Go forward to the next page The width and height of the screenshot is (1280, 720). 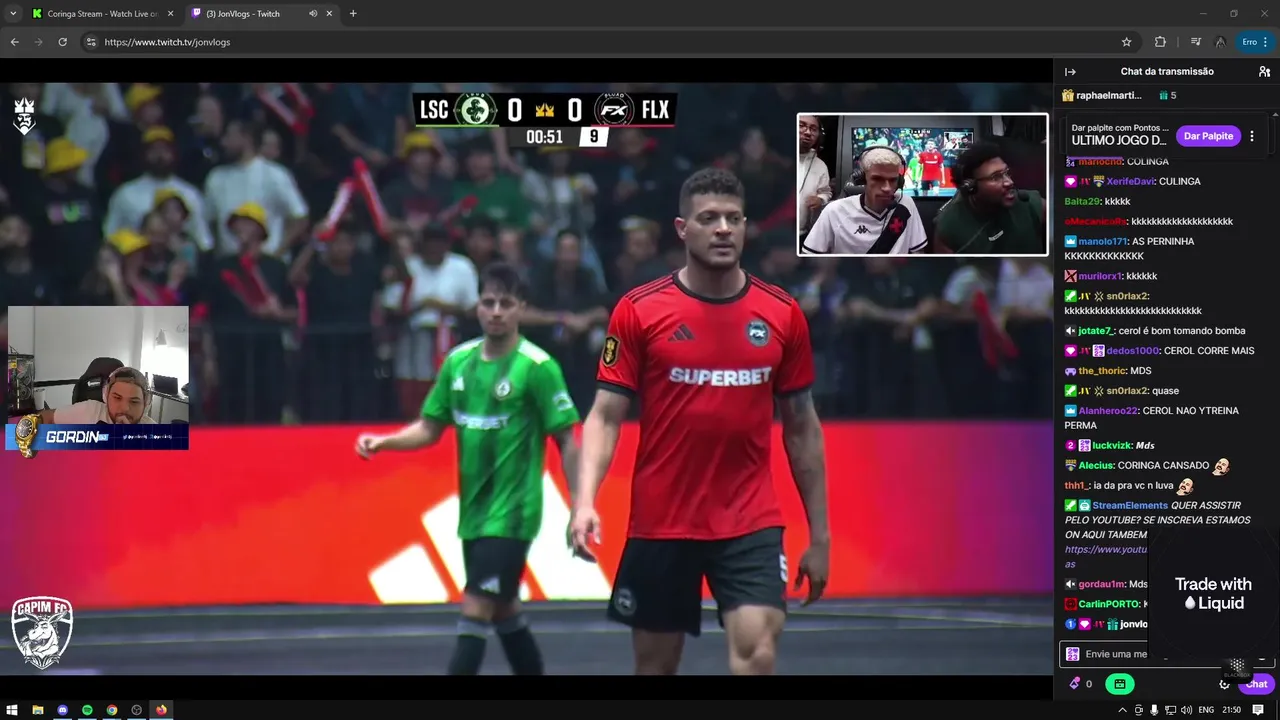click(38, 42)
